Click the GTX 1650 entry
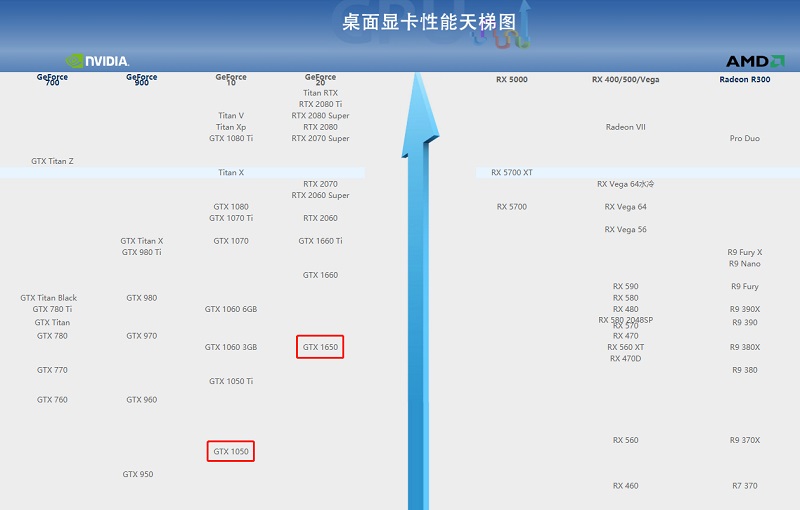Viewport: 800px width, 510px height. coord(320,347)
